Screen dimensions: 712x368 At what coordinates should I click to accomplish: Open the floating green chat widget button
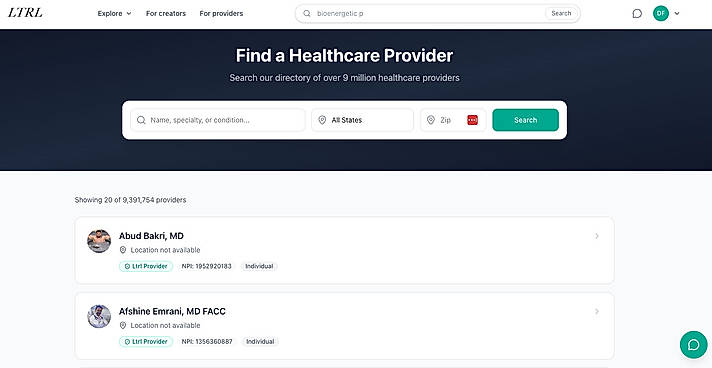(693, 345)
